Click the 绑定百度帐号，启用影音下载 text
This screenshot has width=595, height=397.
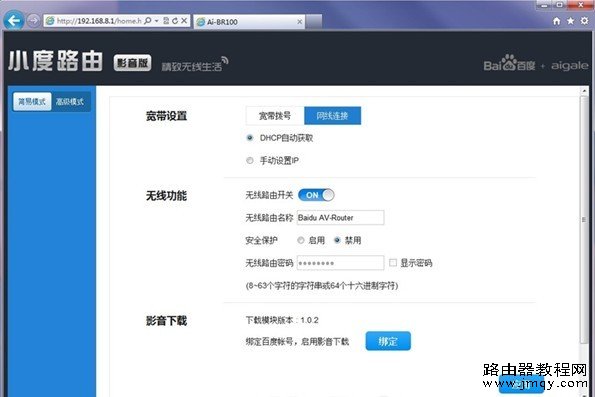tap(297, 342)
